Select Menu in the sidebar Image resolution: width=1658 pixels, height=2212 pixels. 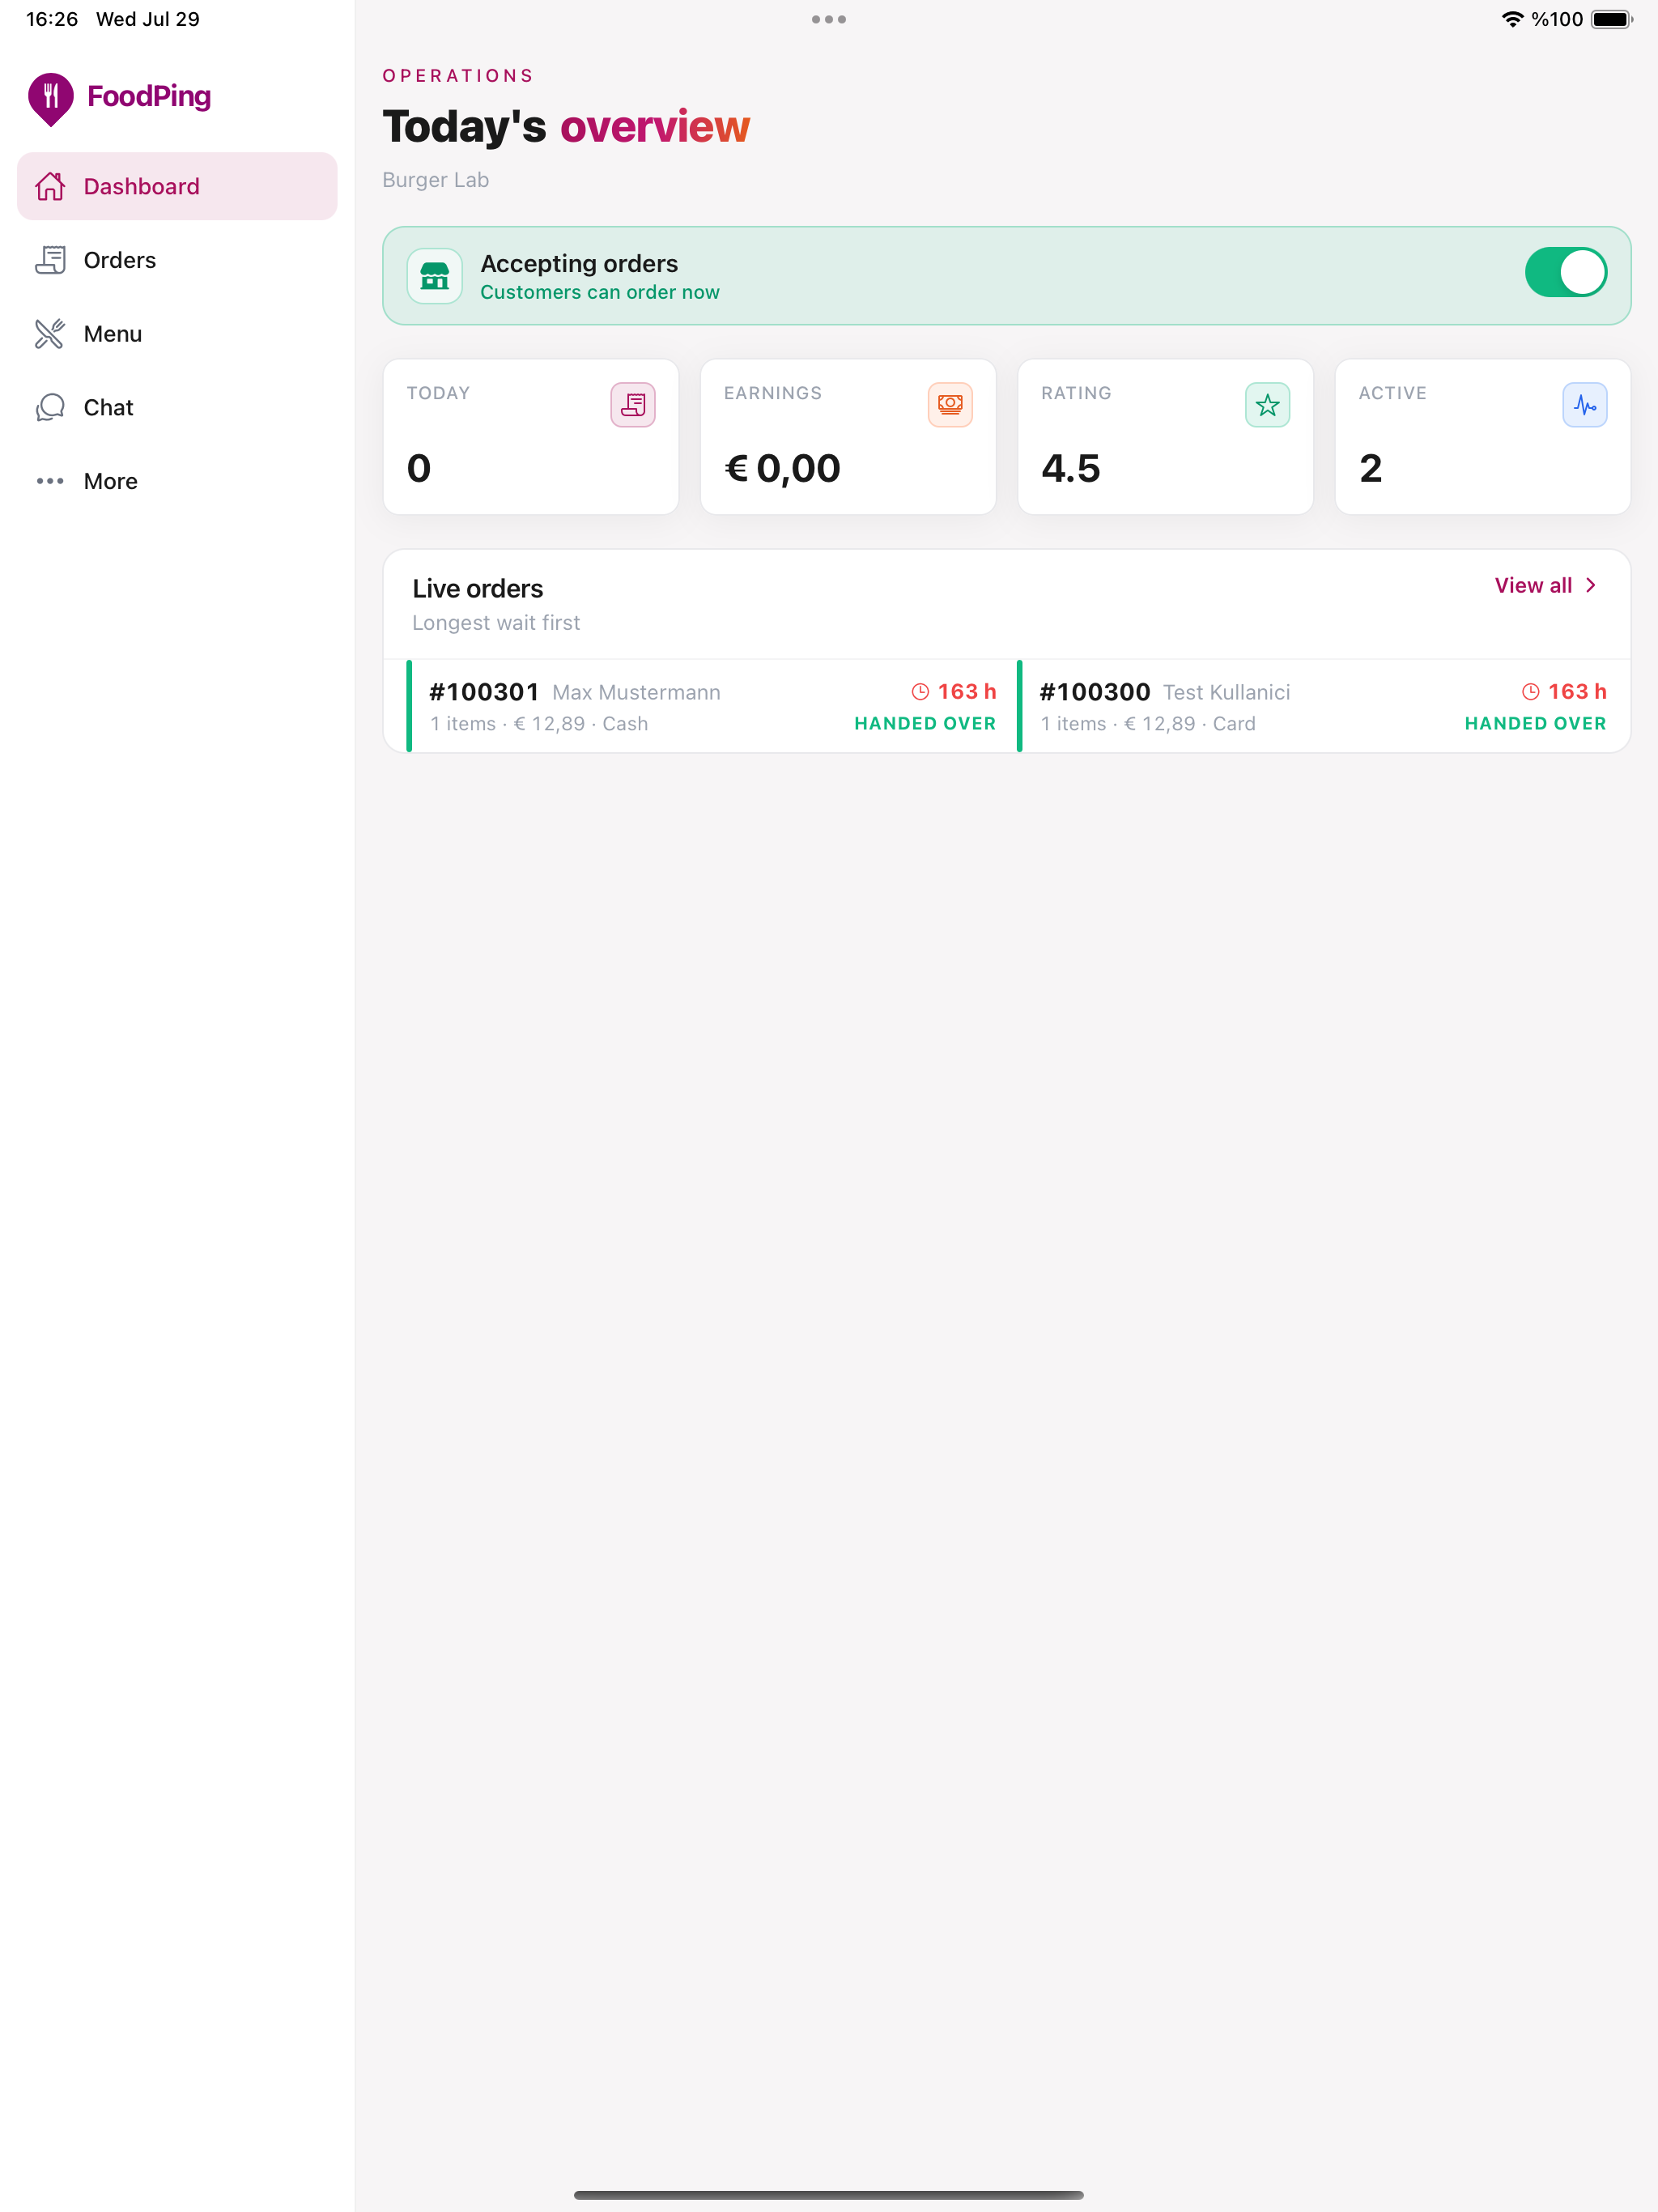(x=177, y=334)
